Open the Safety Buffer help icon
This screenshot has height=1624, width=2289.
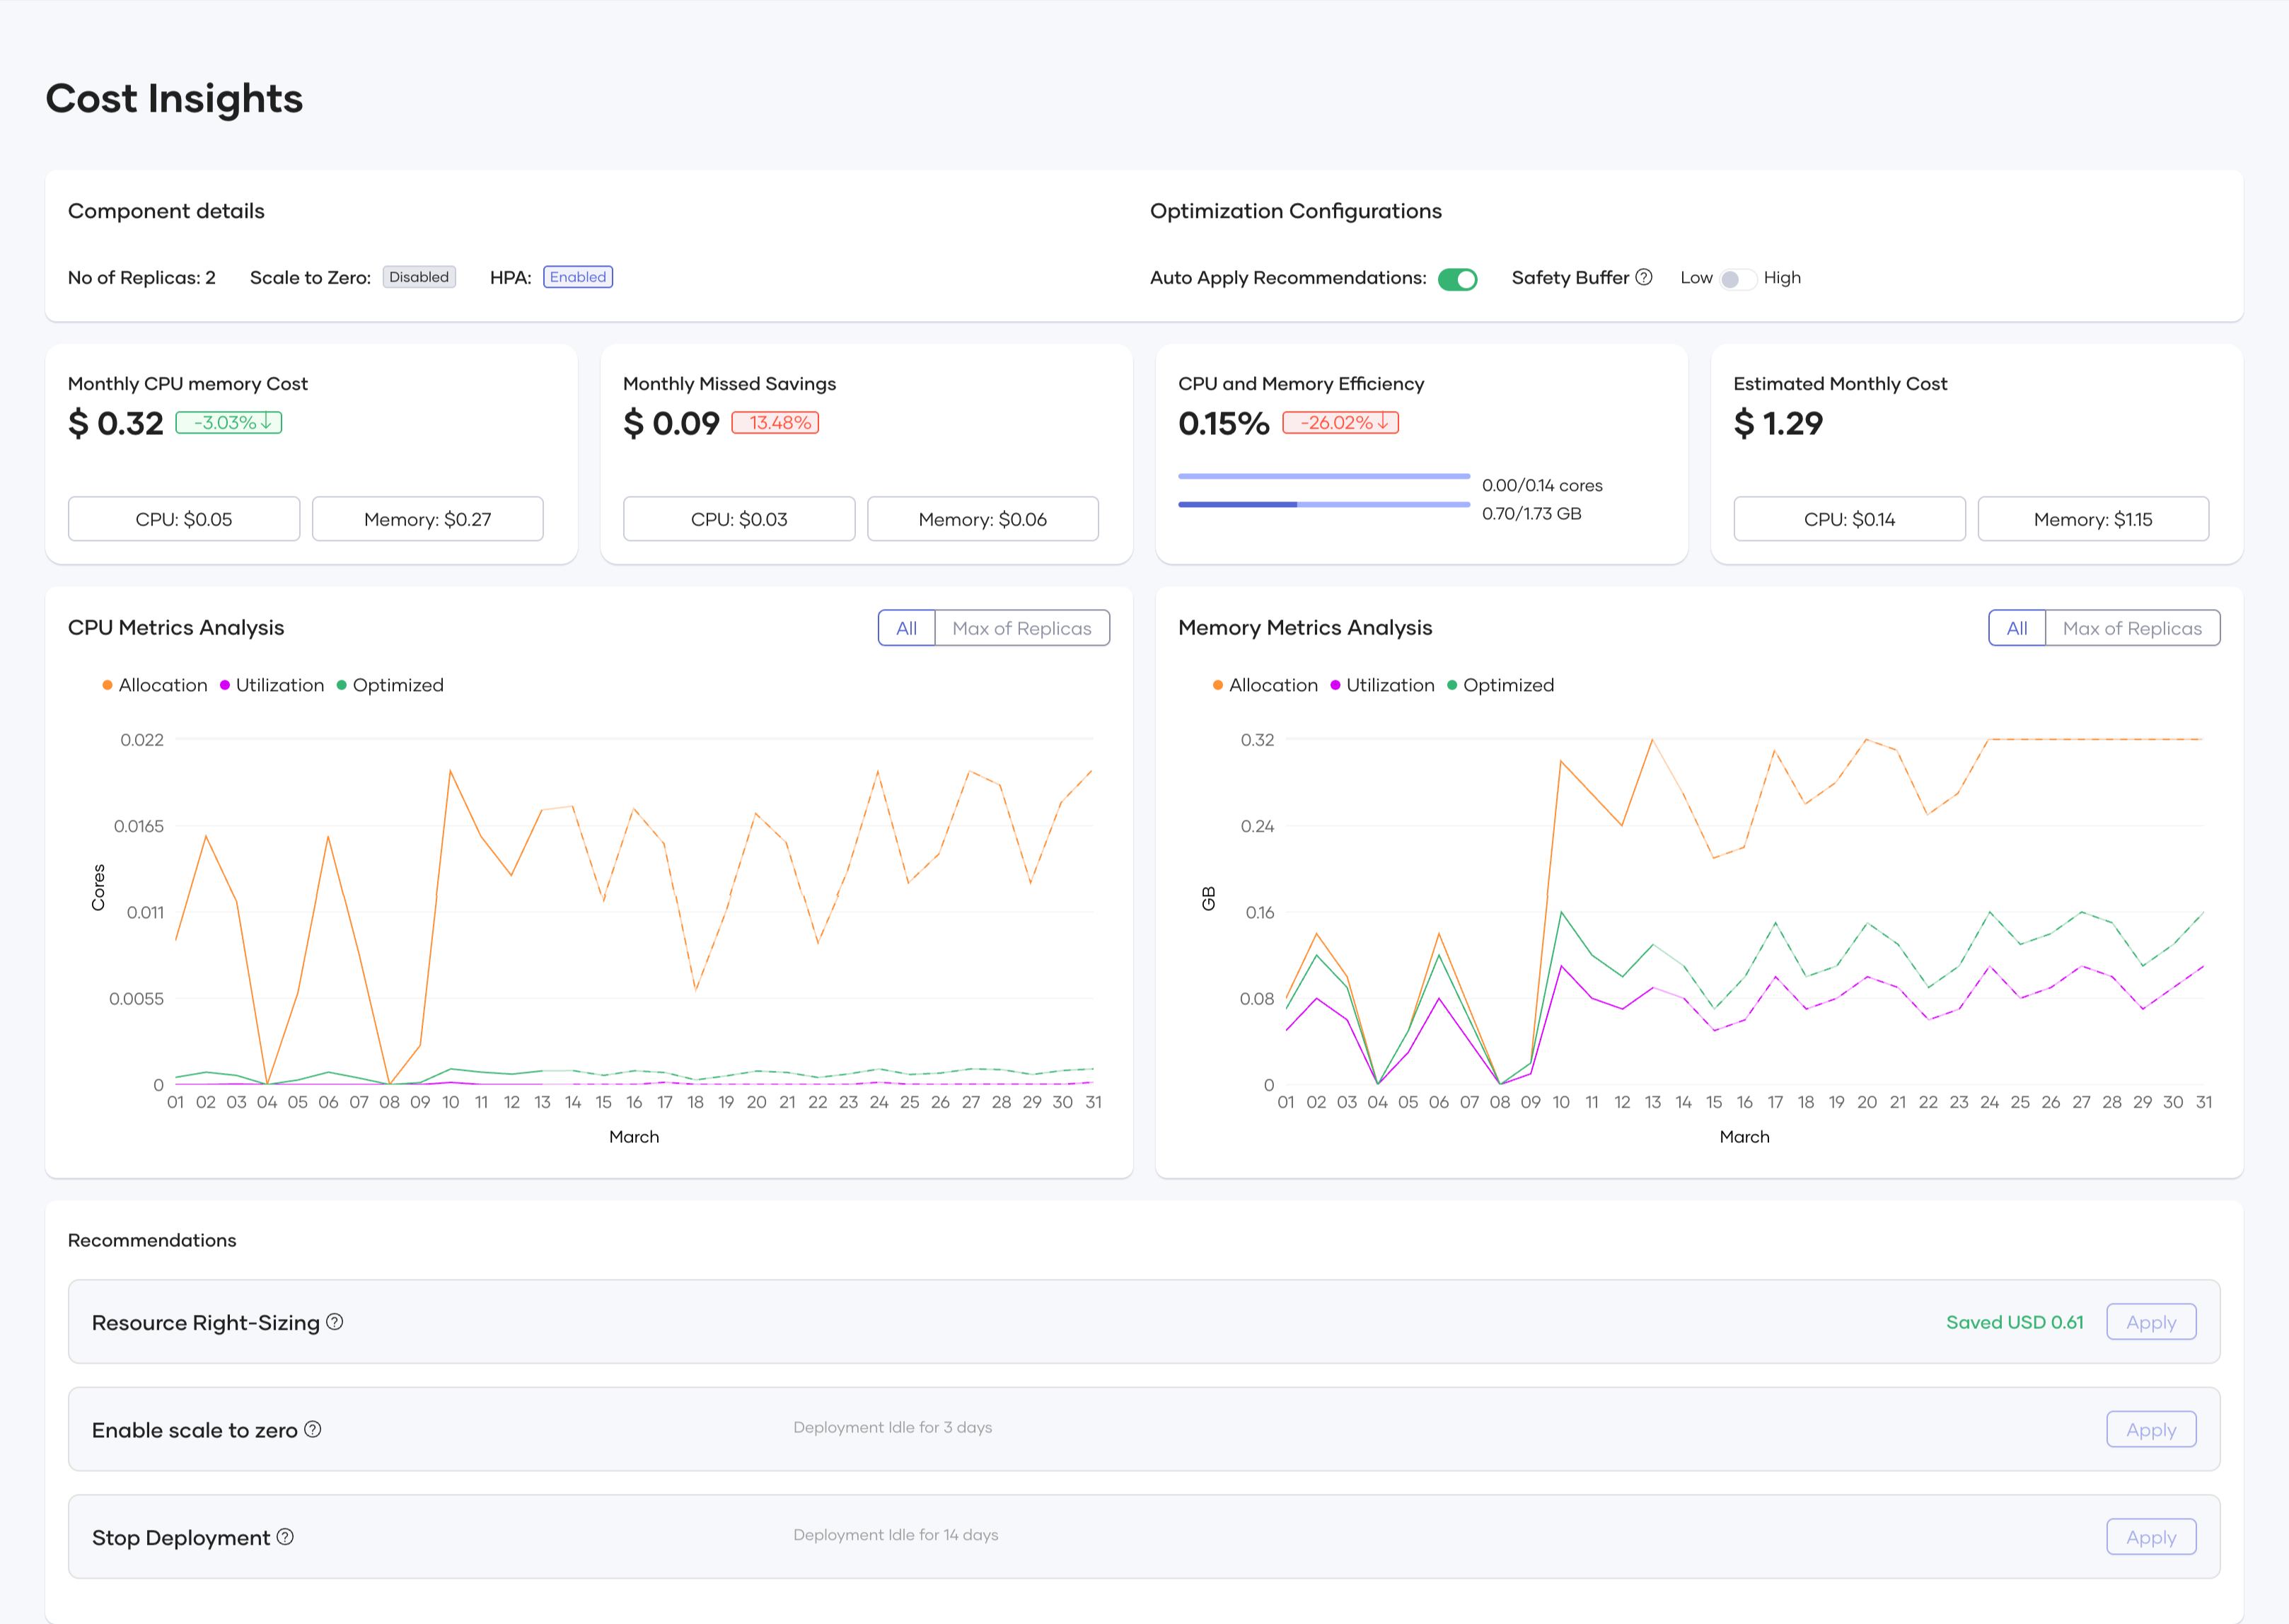coord(1645,277)
